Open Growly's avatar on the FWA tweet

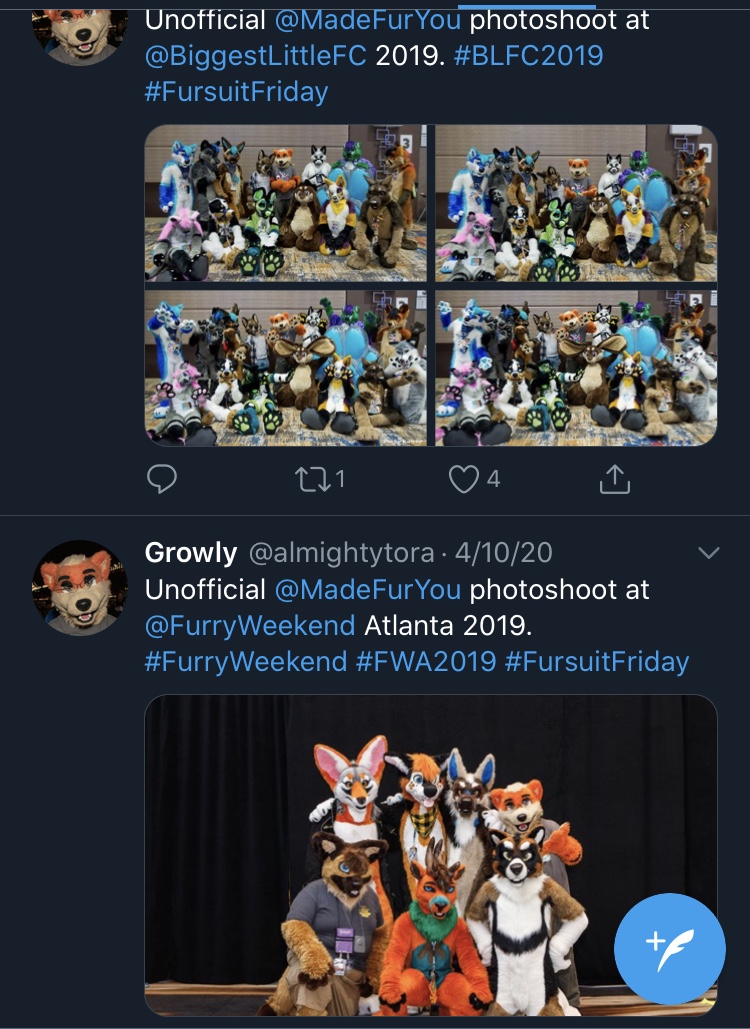click(81, 588)
